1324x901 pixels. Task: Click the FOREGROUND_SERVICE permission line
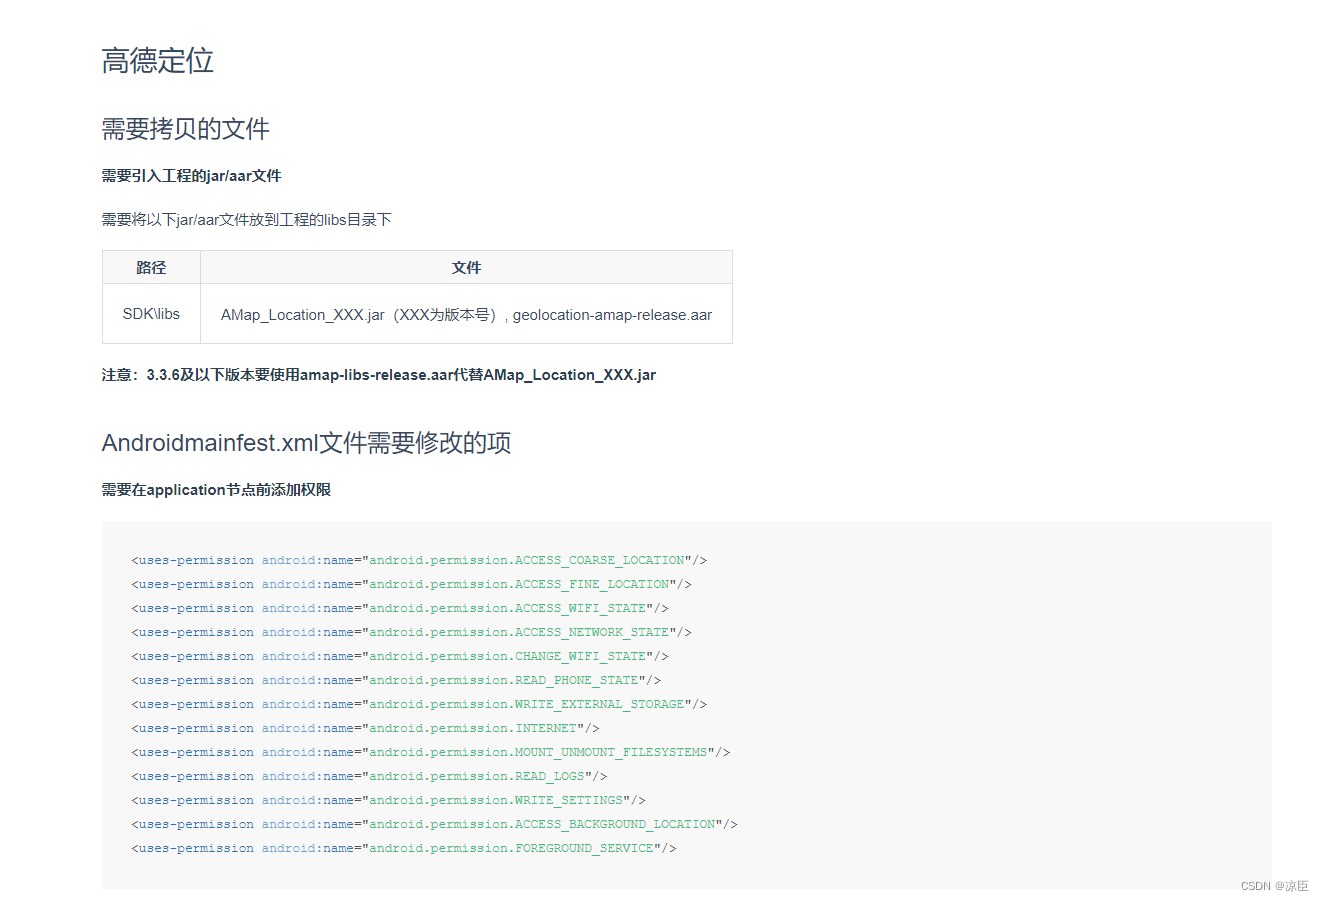[404, 848]
